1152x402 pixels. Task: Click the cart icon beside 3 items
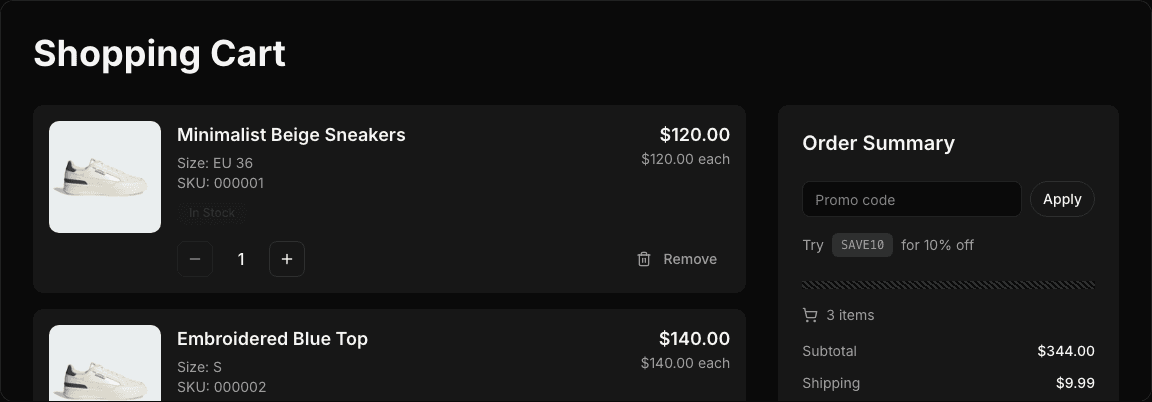point(810,315)
